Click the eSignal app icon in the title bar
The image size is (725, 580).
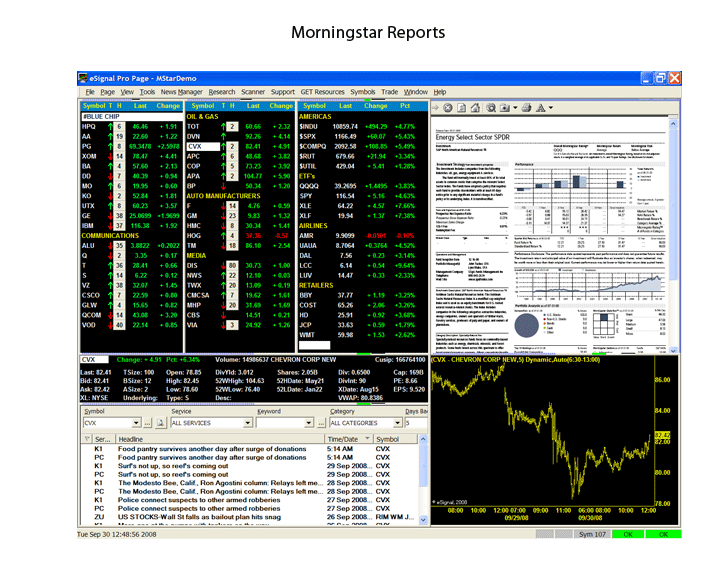coord(83,78)
